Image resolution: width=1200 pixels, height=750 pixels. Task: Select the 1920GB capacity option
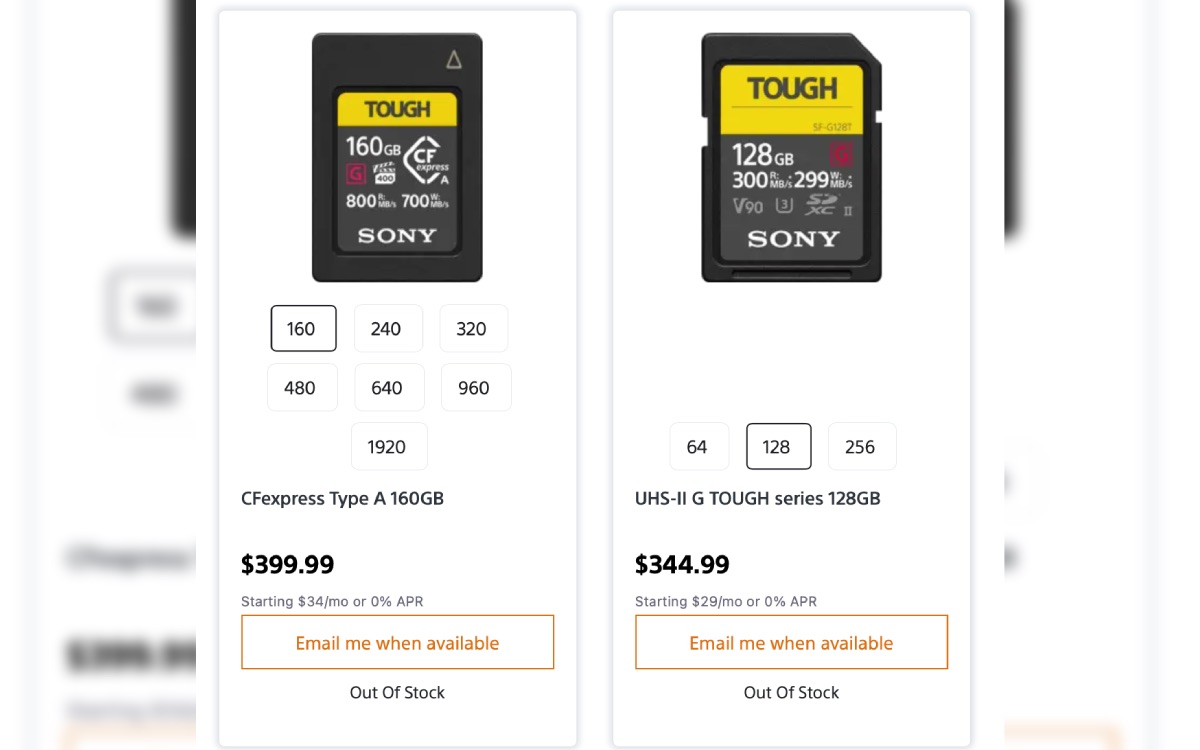point(389,446)
